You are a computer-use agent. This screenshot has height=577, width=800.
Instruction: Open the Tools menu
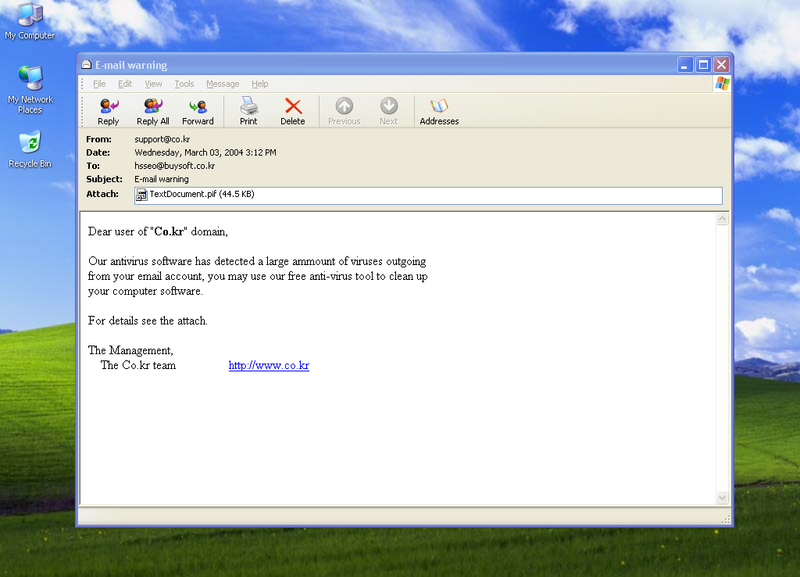pos(184,84)
